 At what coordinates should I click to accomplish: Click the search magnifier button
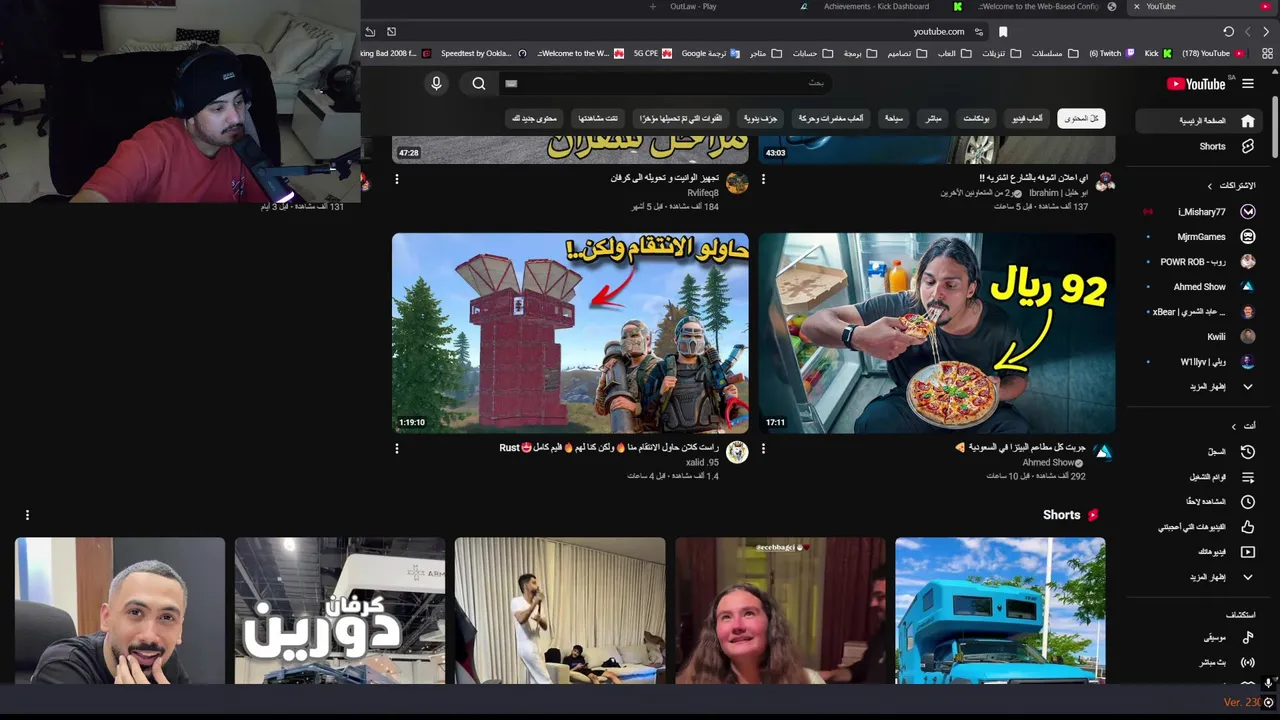pyautogui.click(x=479, y=84)
